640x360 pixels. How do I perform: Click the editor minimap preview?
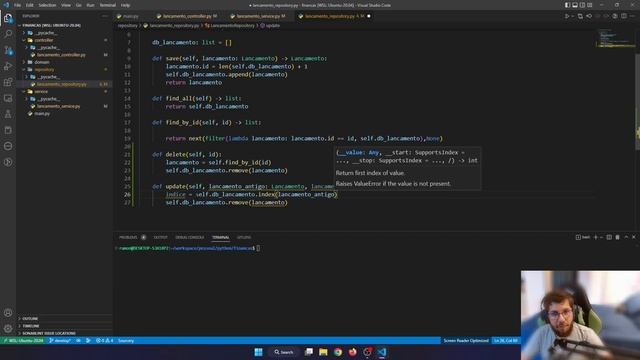(x=615, y=38)
